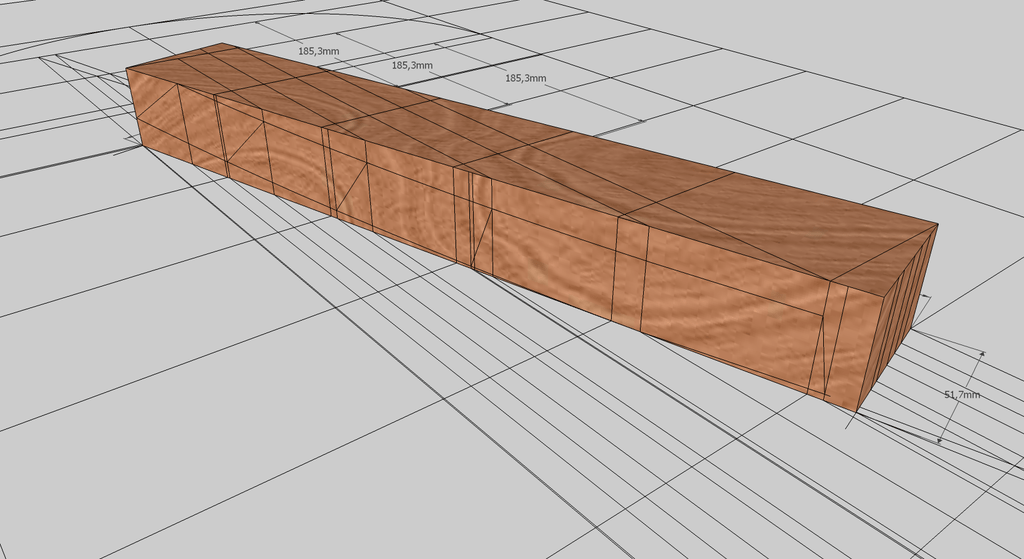Screen dimensions: 1024x559
Task: Select the leftmost 185,3mm dimension label
Action: click(x=319, y=51)
